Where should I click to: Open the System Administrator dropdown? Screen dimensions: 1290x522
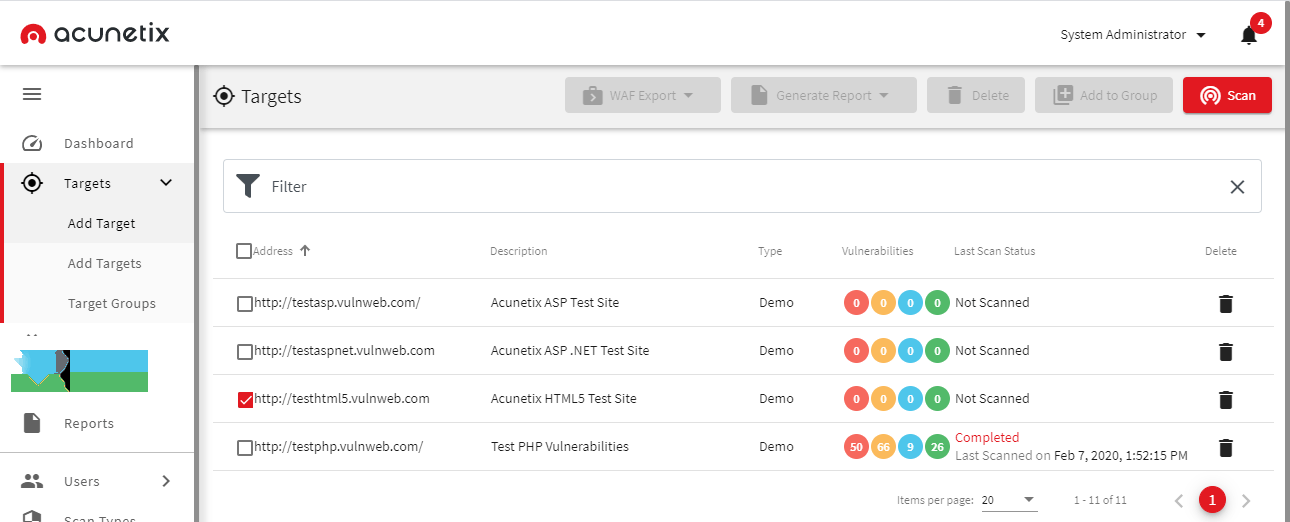click(x=1133, y=35)
